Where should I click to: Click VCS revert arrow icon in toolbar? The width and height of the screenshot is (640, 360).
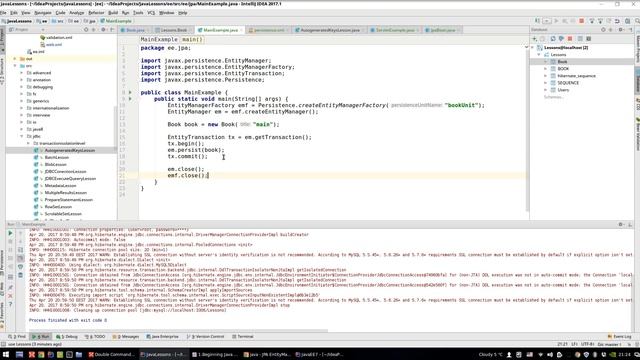617,21
